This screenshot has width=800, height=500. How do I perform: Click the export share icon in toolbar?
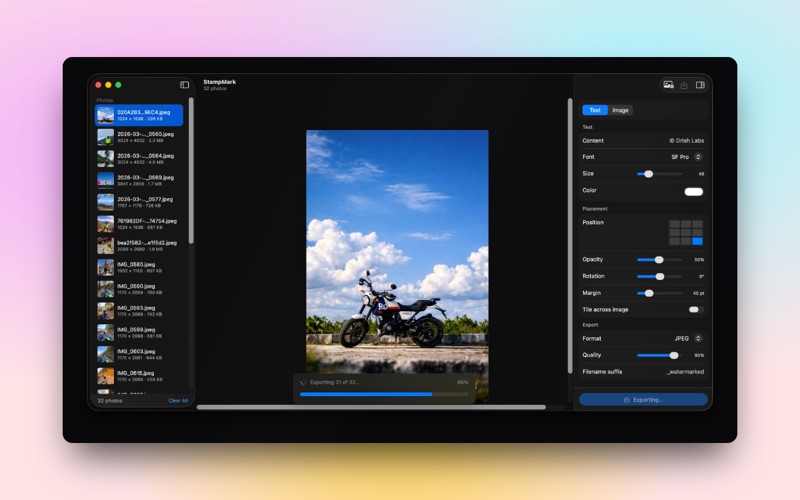(x=684, y=85)
